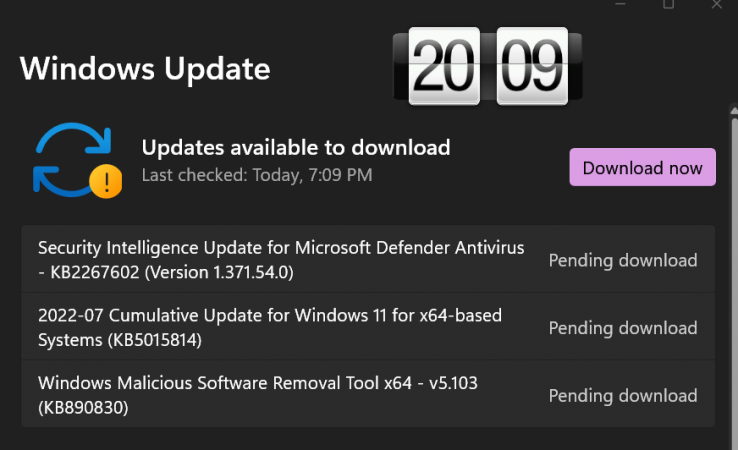The image size is (738, 450).
Task: Click the vertical scrollbar track on right edge
Action: point(734,282)
